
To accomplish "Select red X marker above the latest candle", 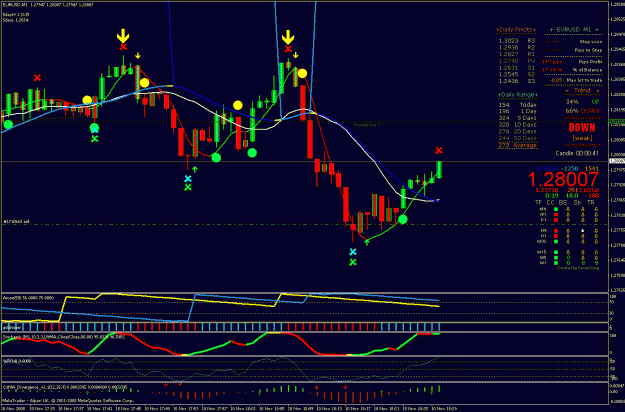I will click(439, 150).
